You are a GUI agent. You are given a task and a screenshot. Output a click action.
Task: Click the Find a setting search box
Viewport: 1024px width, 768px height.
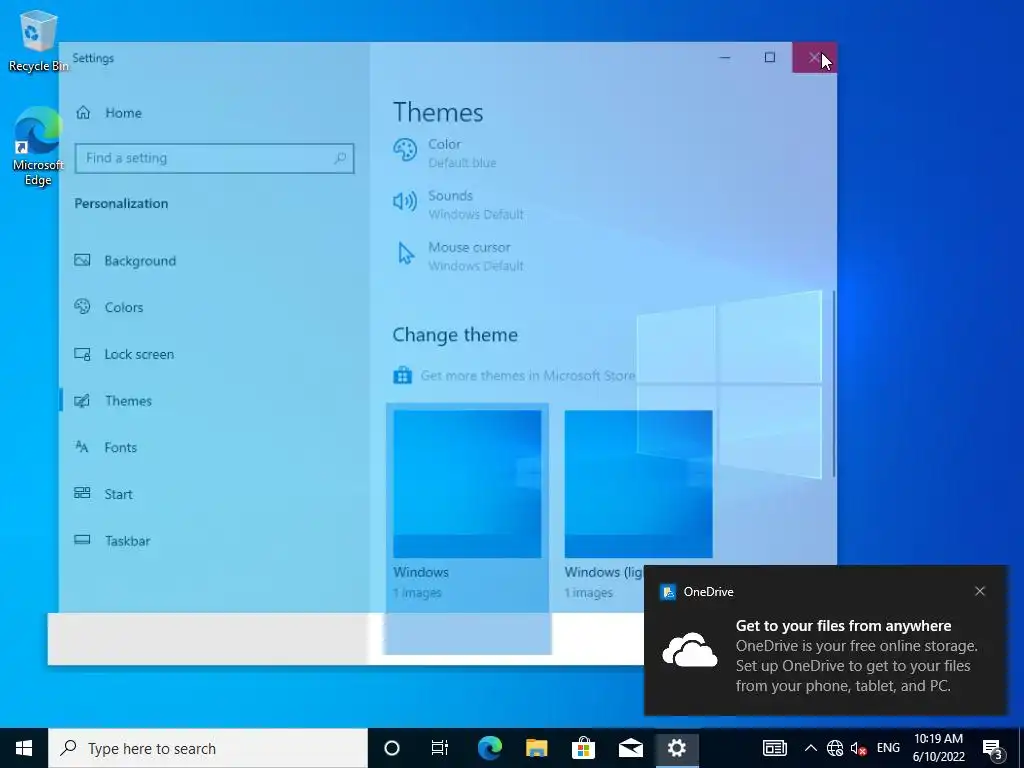pyautogui.click(x=214, y=159)
